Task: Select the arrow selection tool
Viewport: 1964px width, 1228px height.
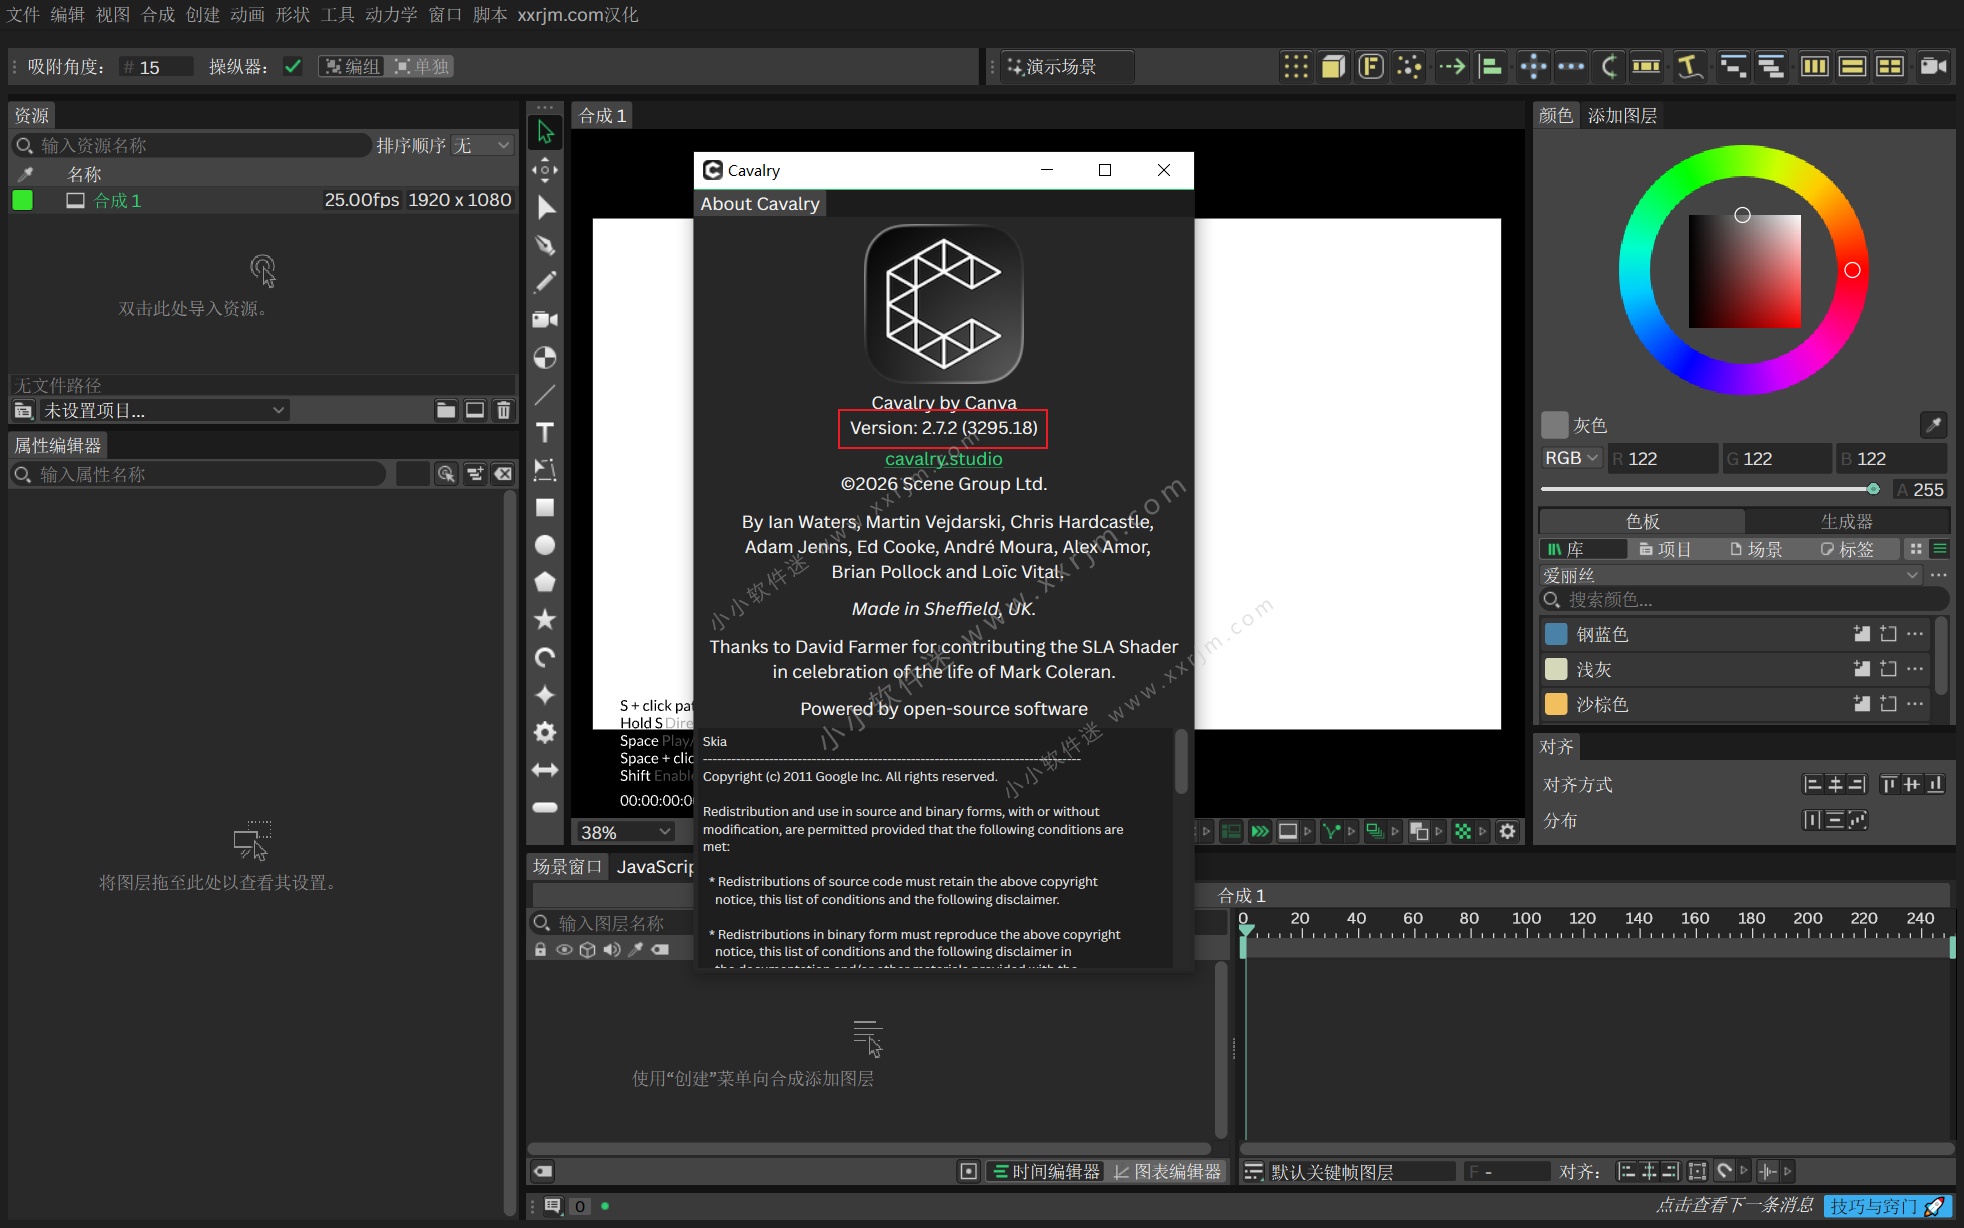Action: coord(545,132)
